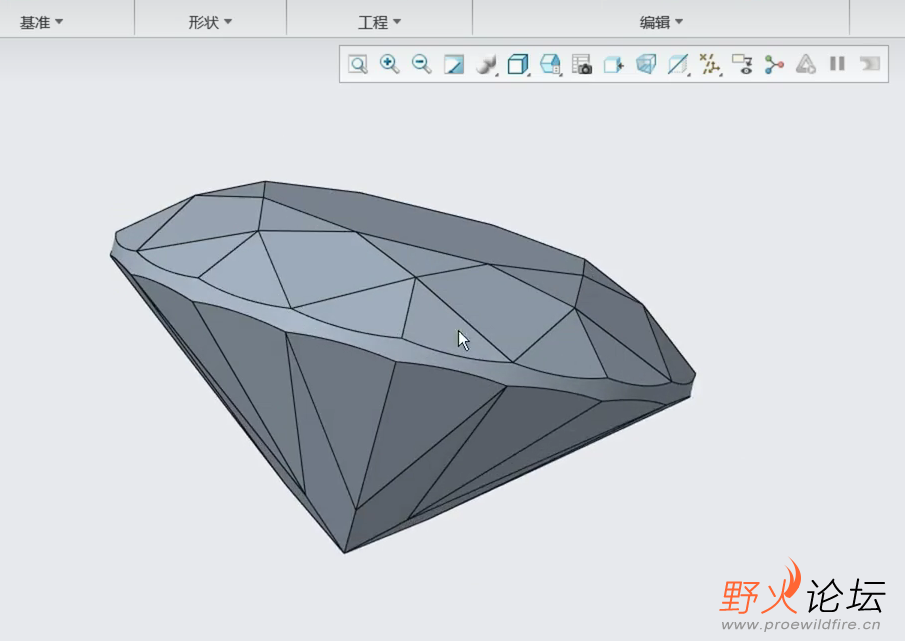Viewport: 905px width, 641px height.
Task: Toggle the annotation display eye icon
Action: click(742, 64)
